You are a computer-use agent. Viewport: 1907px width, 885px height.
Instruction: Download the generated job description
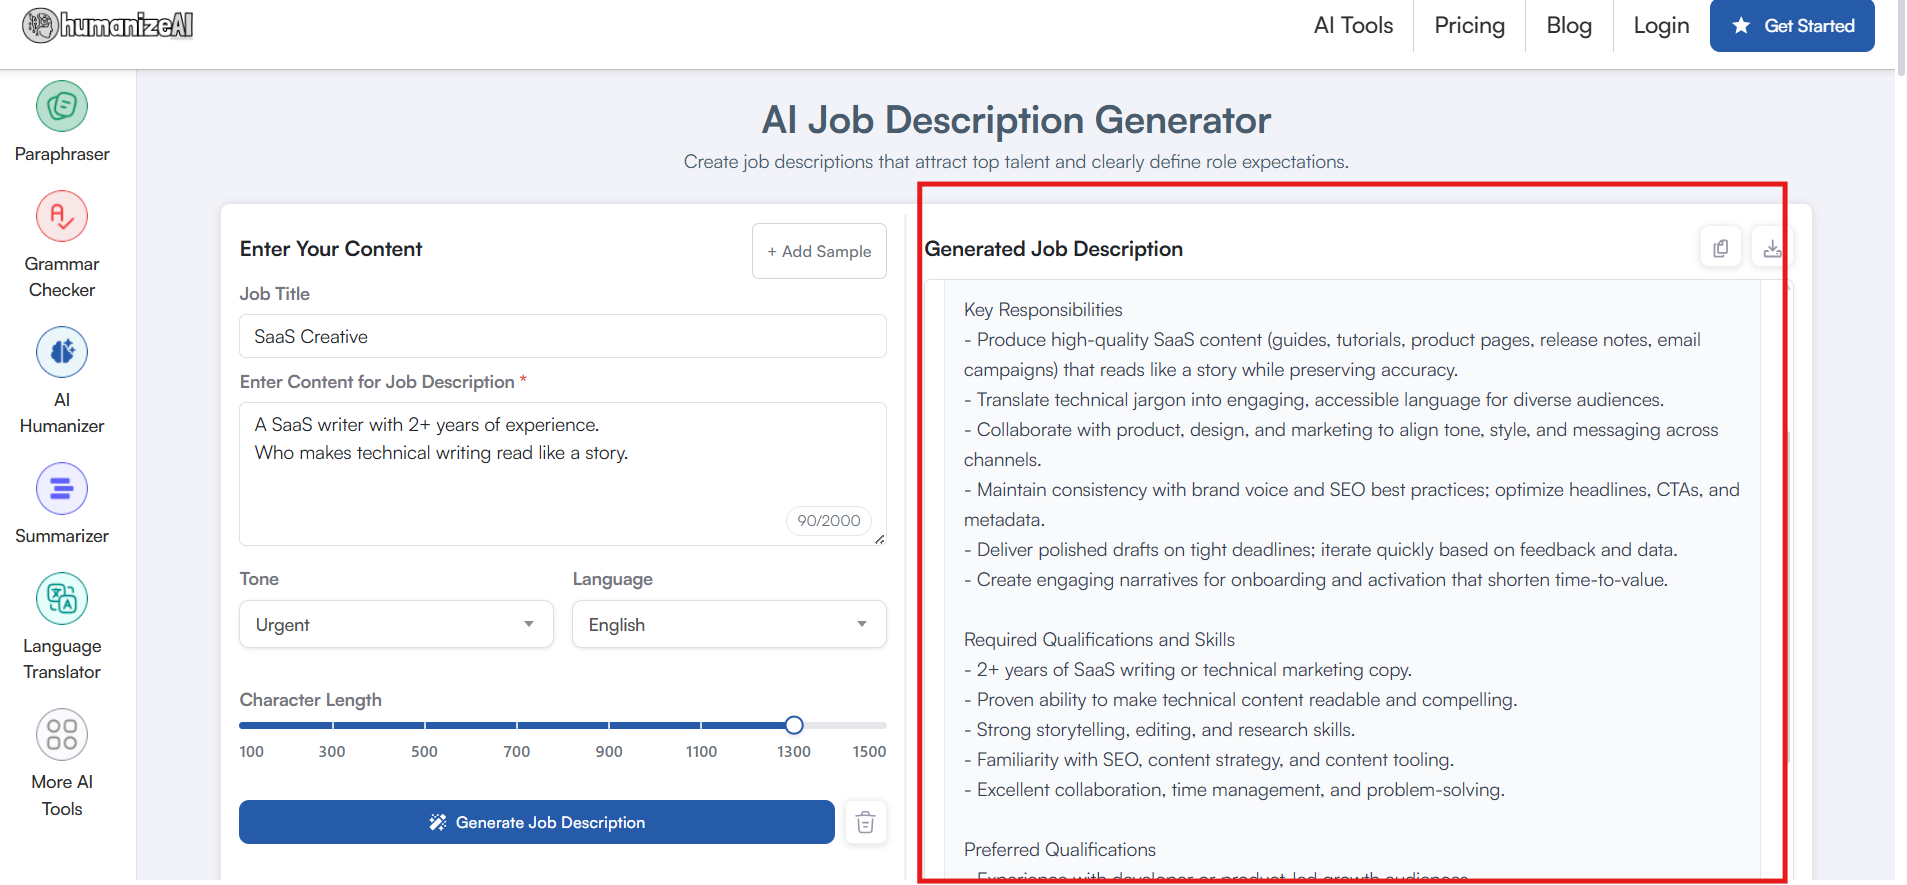(1772, 248)
